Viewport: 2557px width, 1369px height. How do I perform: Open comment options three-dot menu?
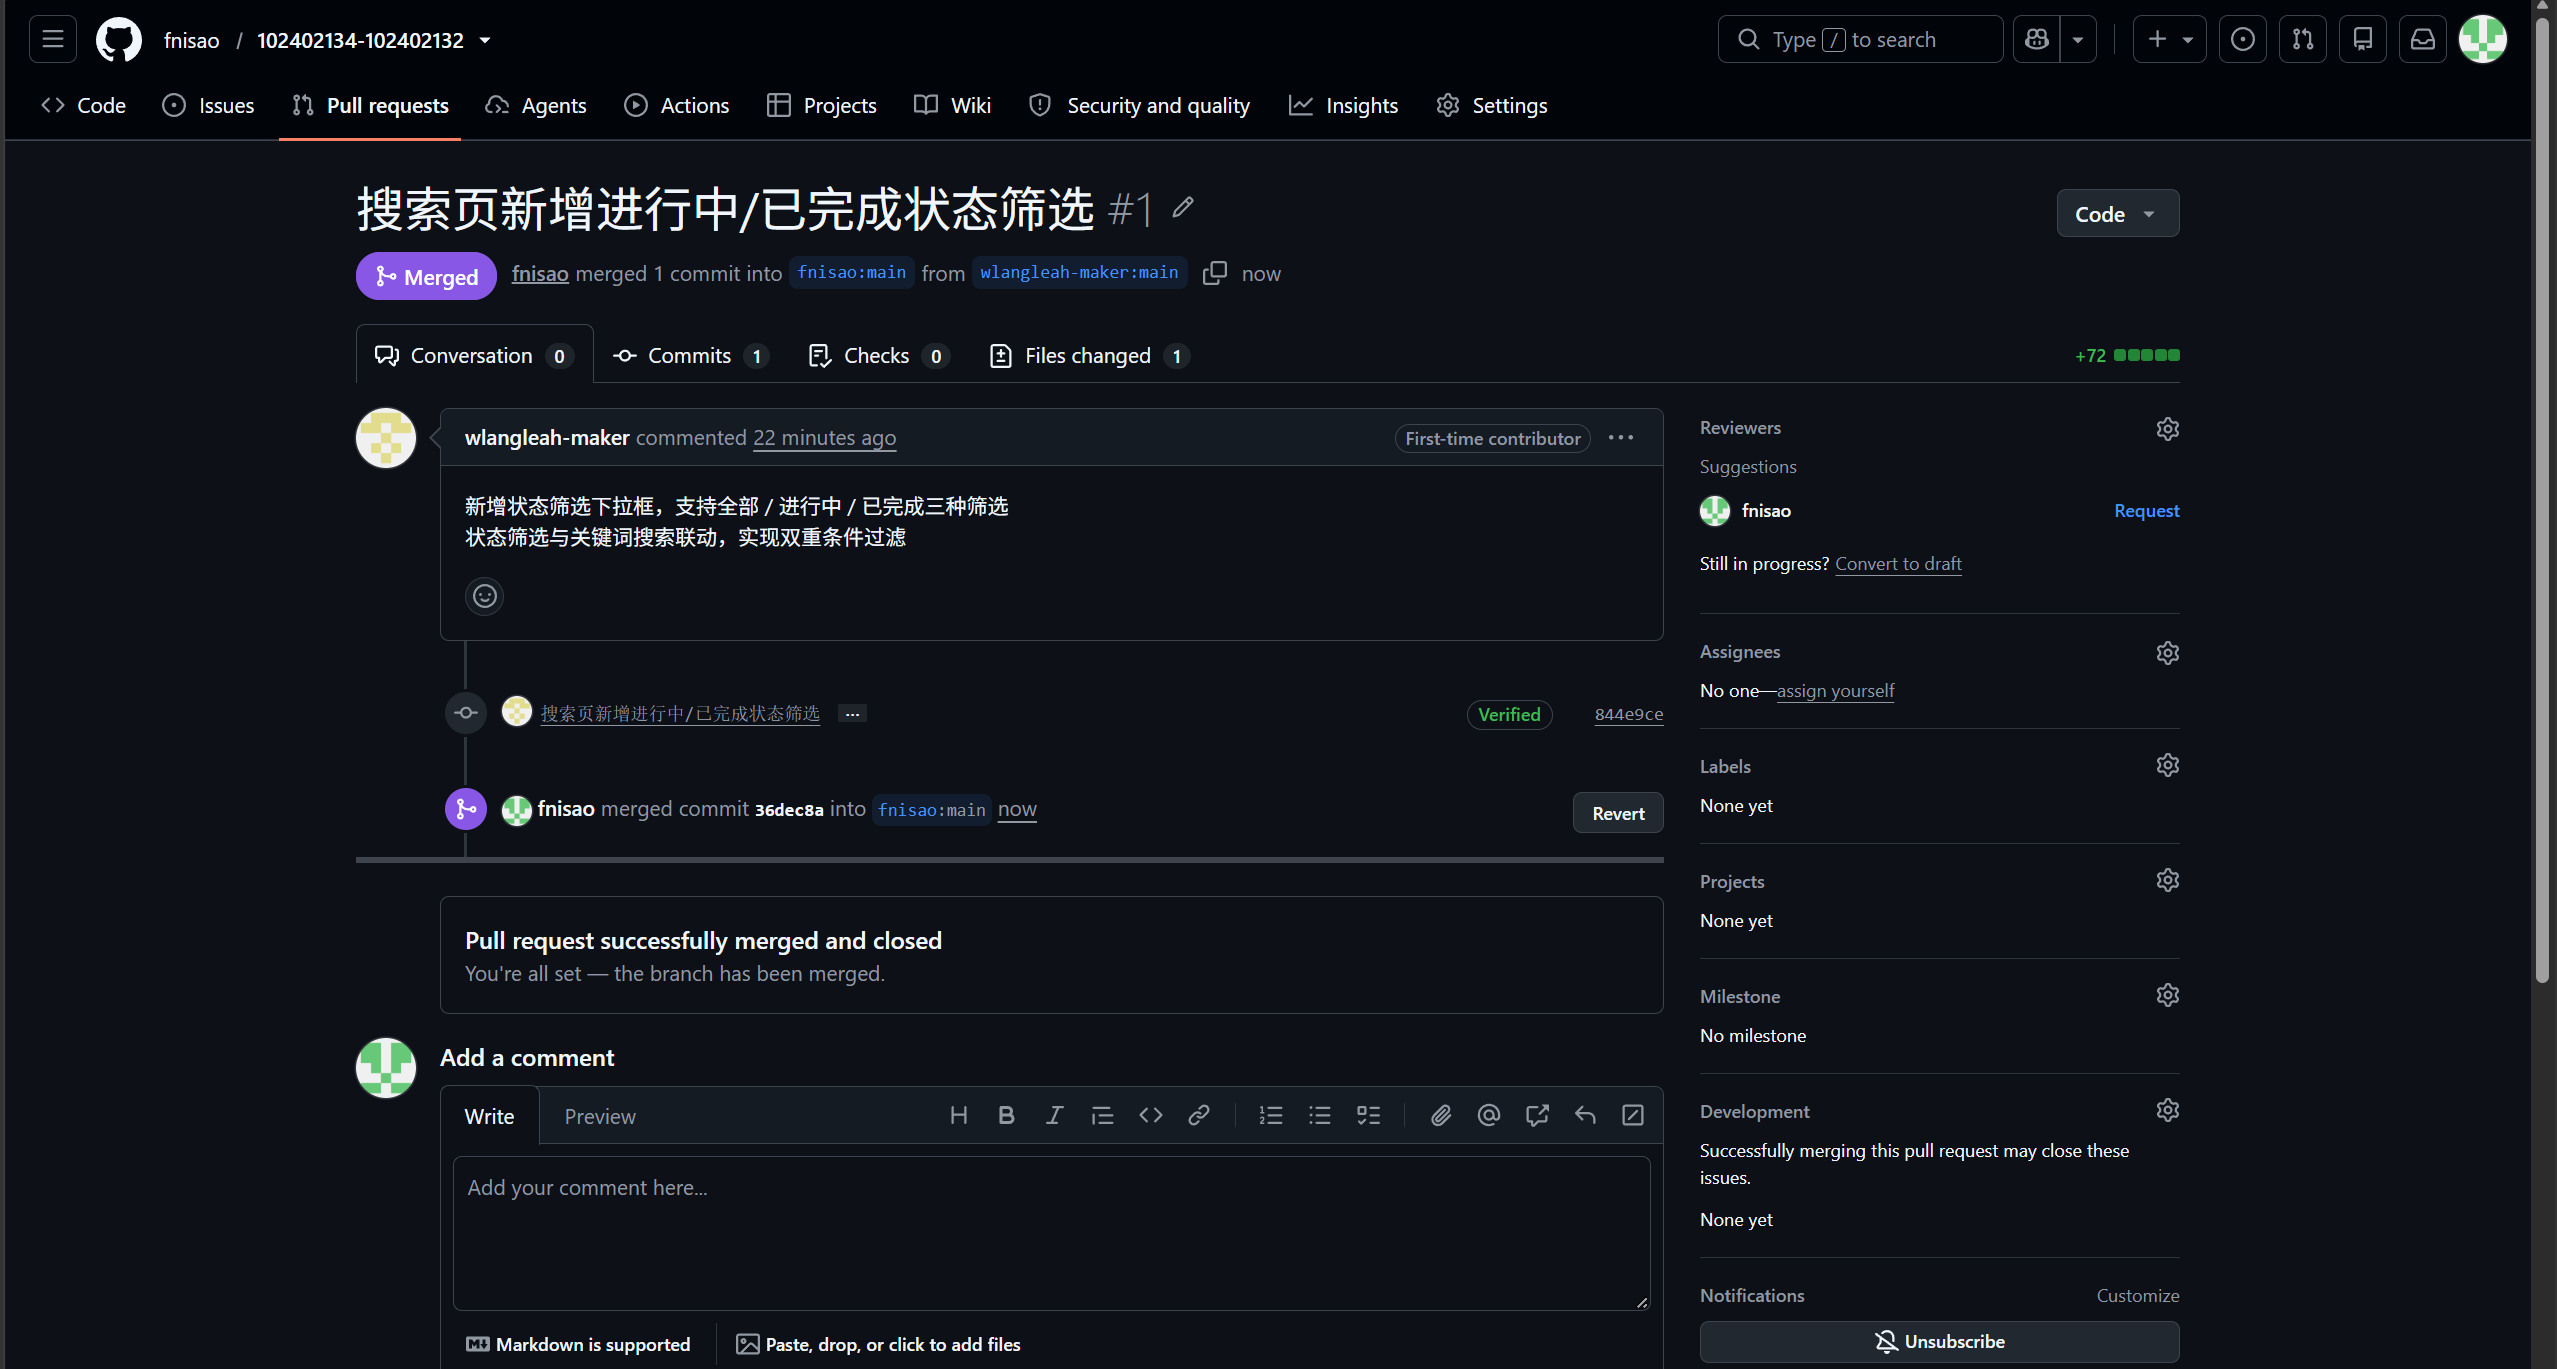(x=1621, y=438)
